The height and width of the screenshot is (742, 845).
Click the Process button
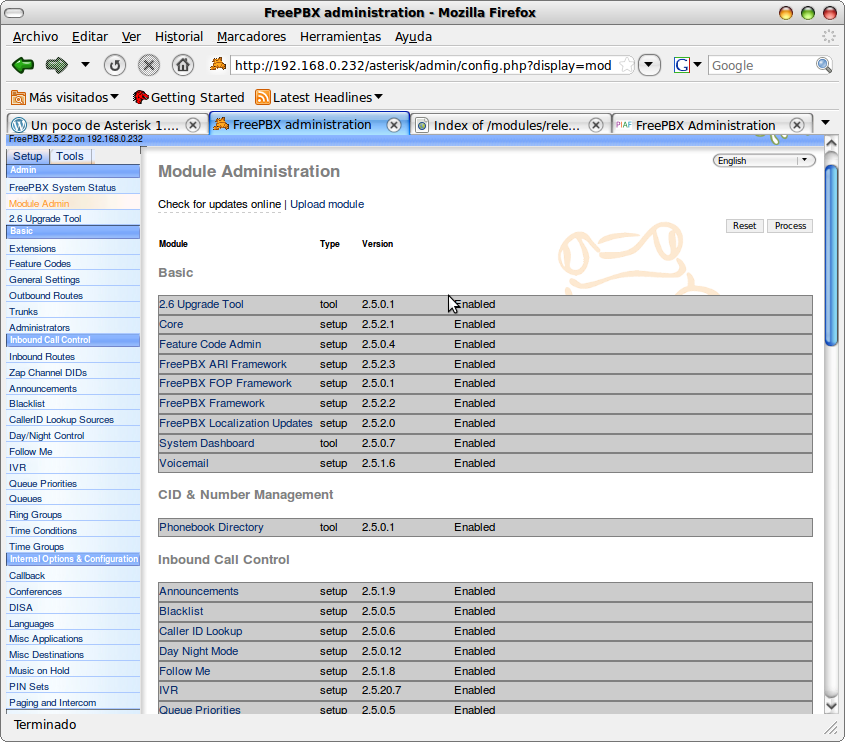coord(789,226)
